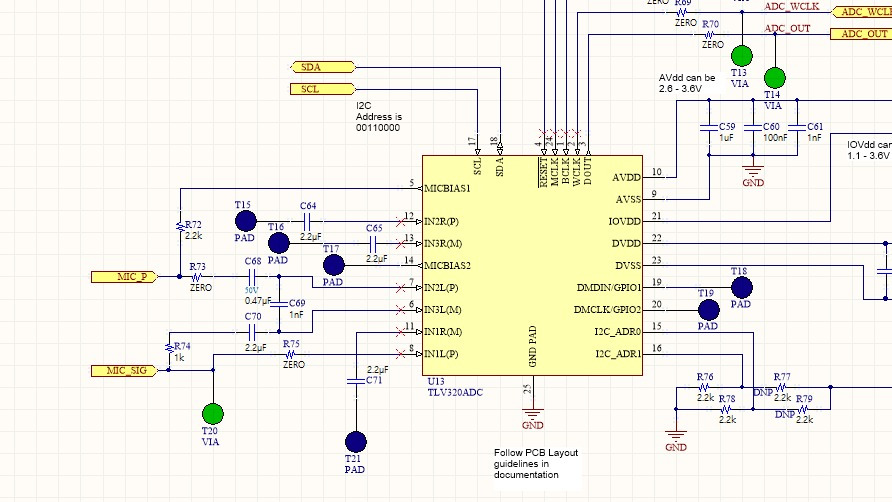This screenshot has width=892, height=502.
Task: Select the T21 PAD test point circle
Action: 356,442
